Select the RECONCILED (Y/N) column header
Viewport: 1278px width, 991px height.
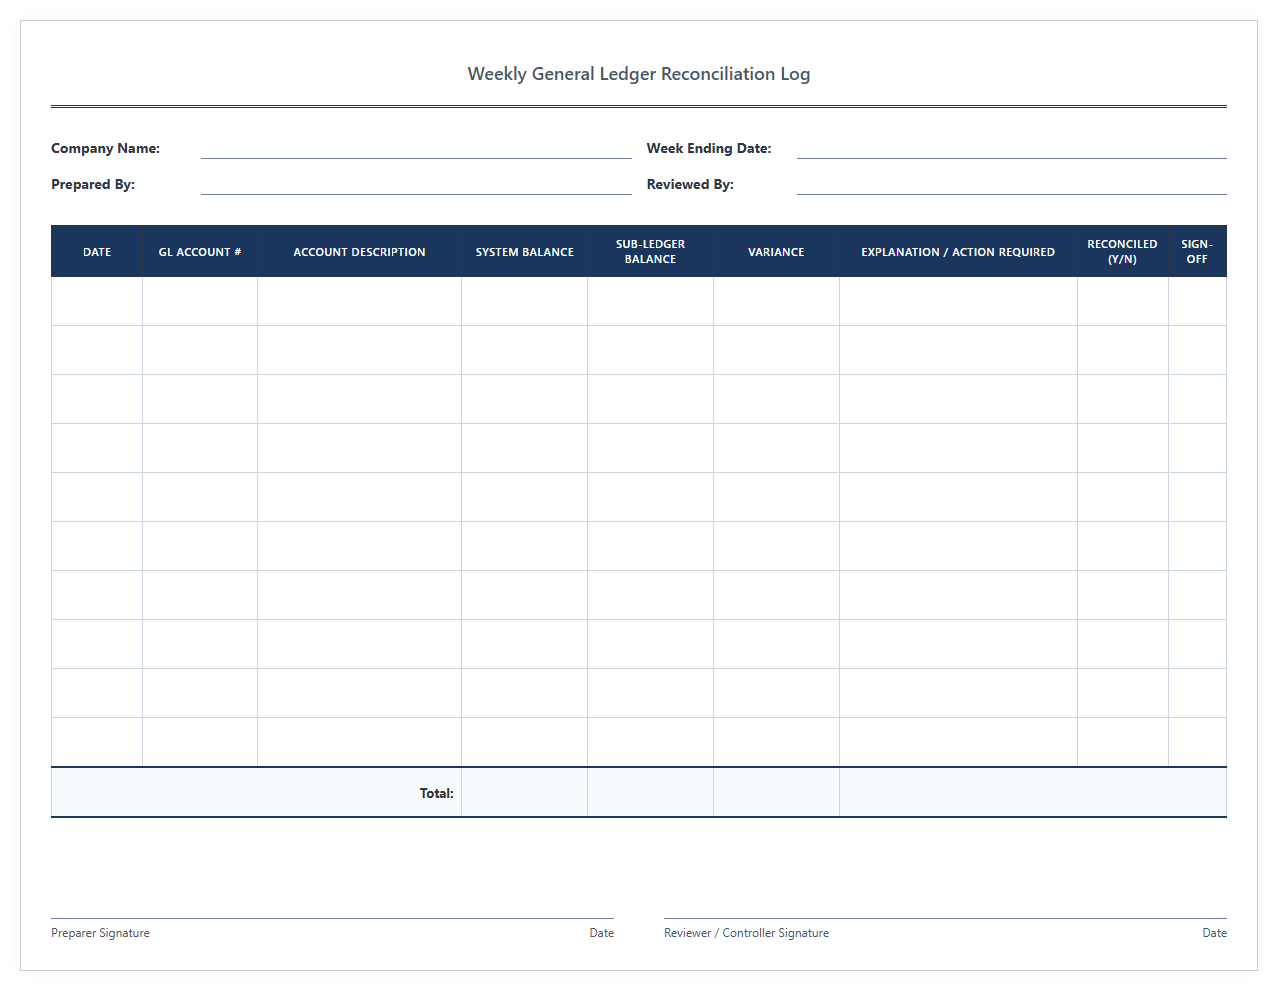(1122, 252)
